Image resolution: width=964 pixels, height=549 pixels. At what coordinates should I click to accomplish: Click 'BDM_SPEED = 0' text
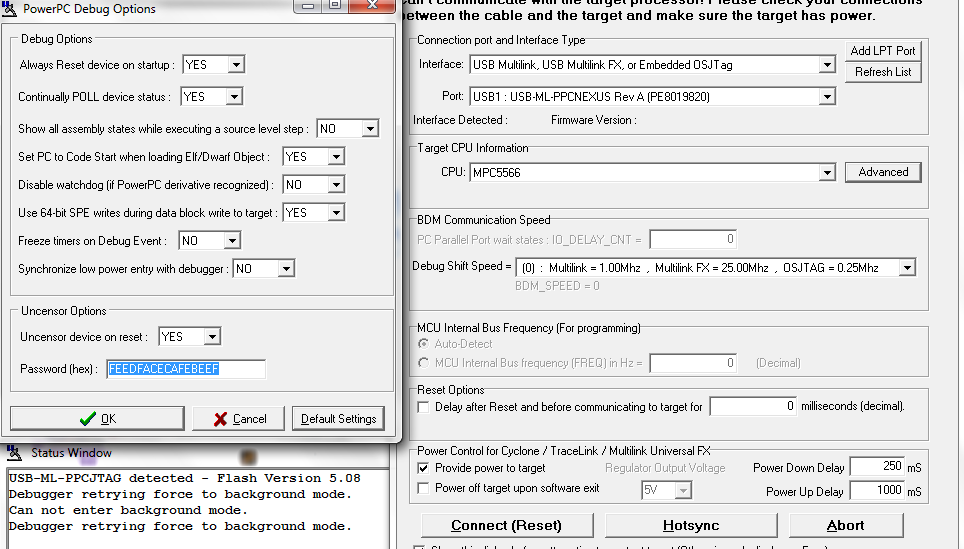[x=557, y=286]
